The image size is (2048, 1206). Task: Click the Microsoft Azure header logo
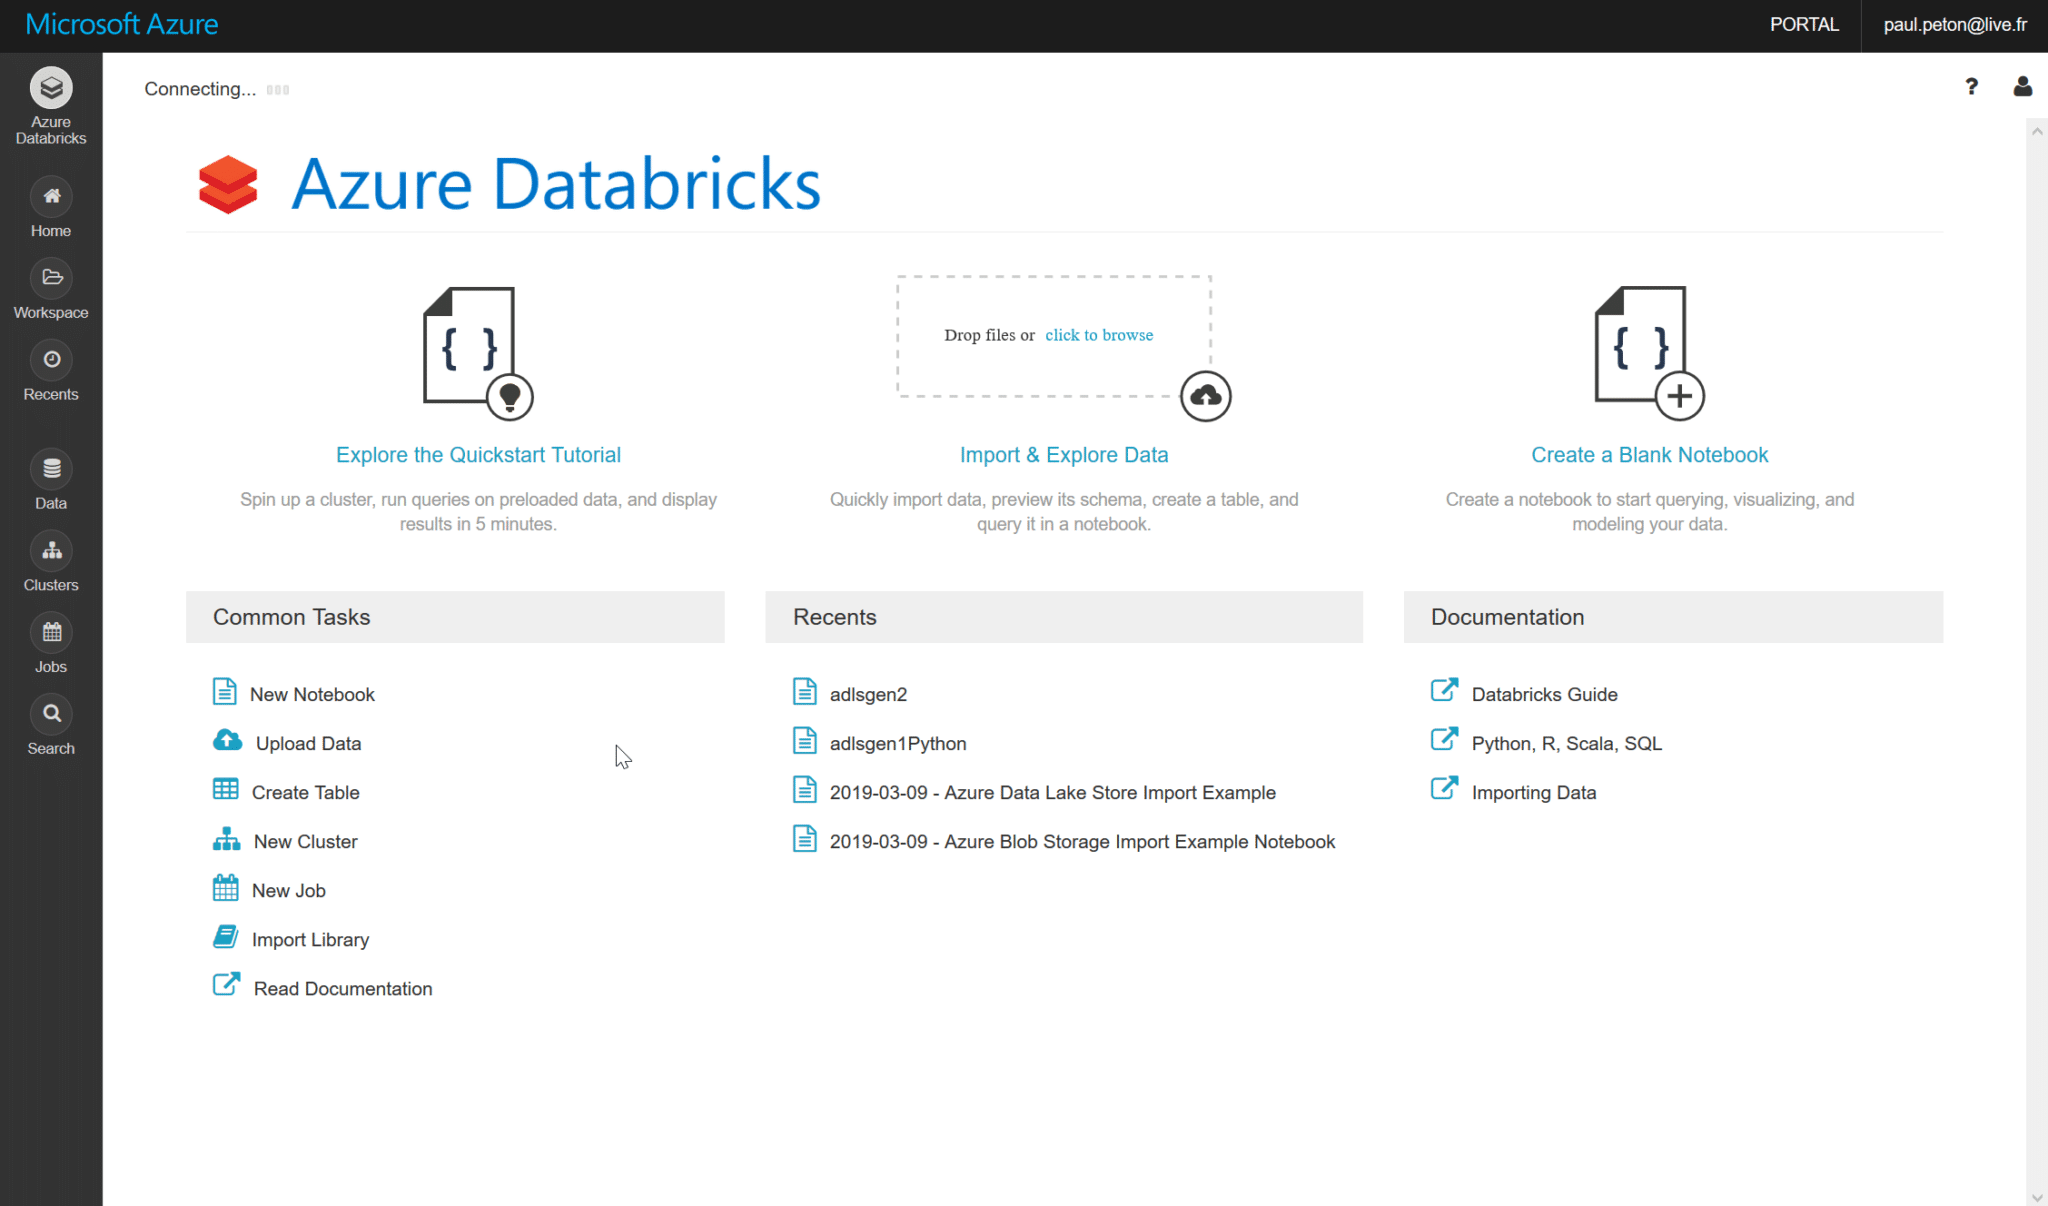pos(121,23)
